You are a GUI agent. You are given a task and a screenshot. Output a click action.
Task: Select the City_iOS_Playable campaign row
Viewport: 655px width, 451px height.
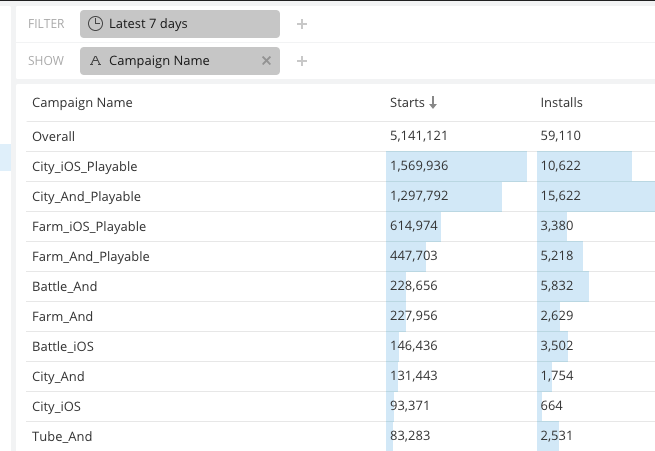[340, 167]
